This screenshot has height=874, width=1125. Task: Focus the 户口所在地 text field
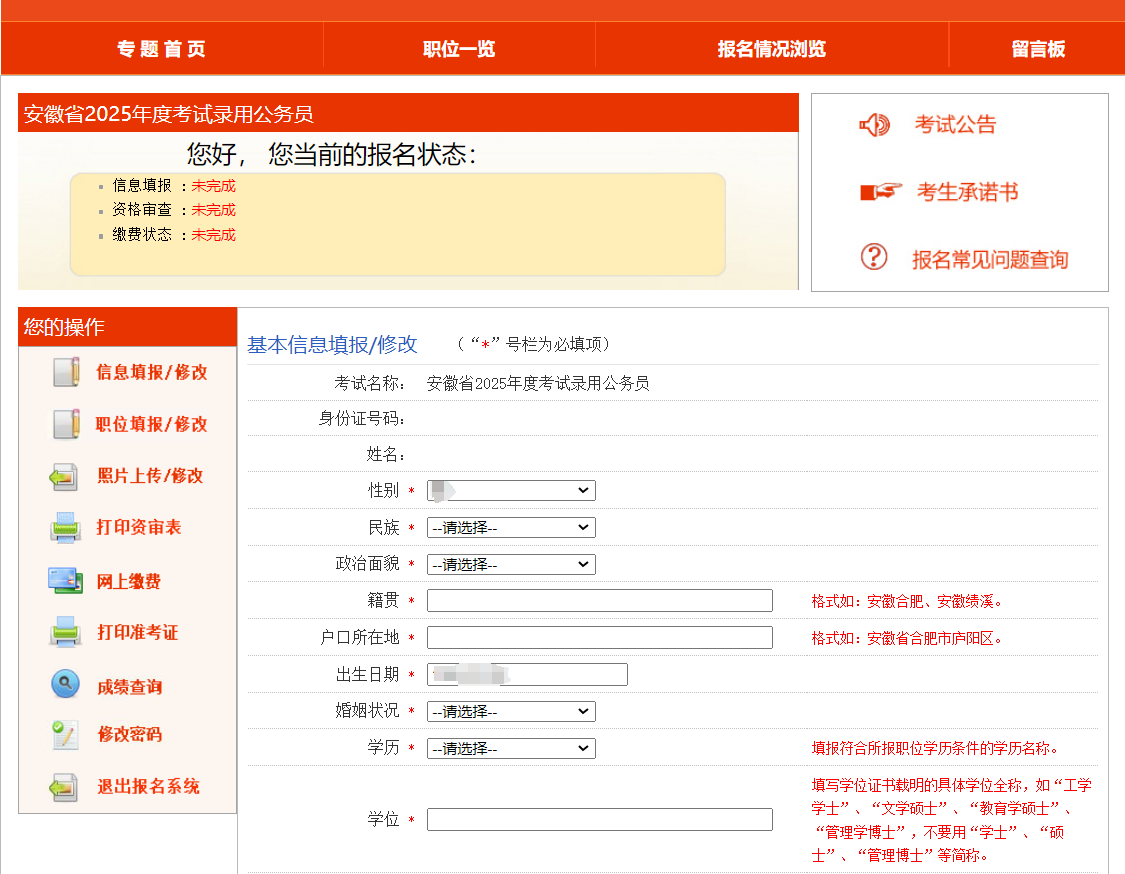(600, 637)
